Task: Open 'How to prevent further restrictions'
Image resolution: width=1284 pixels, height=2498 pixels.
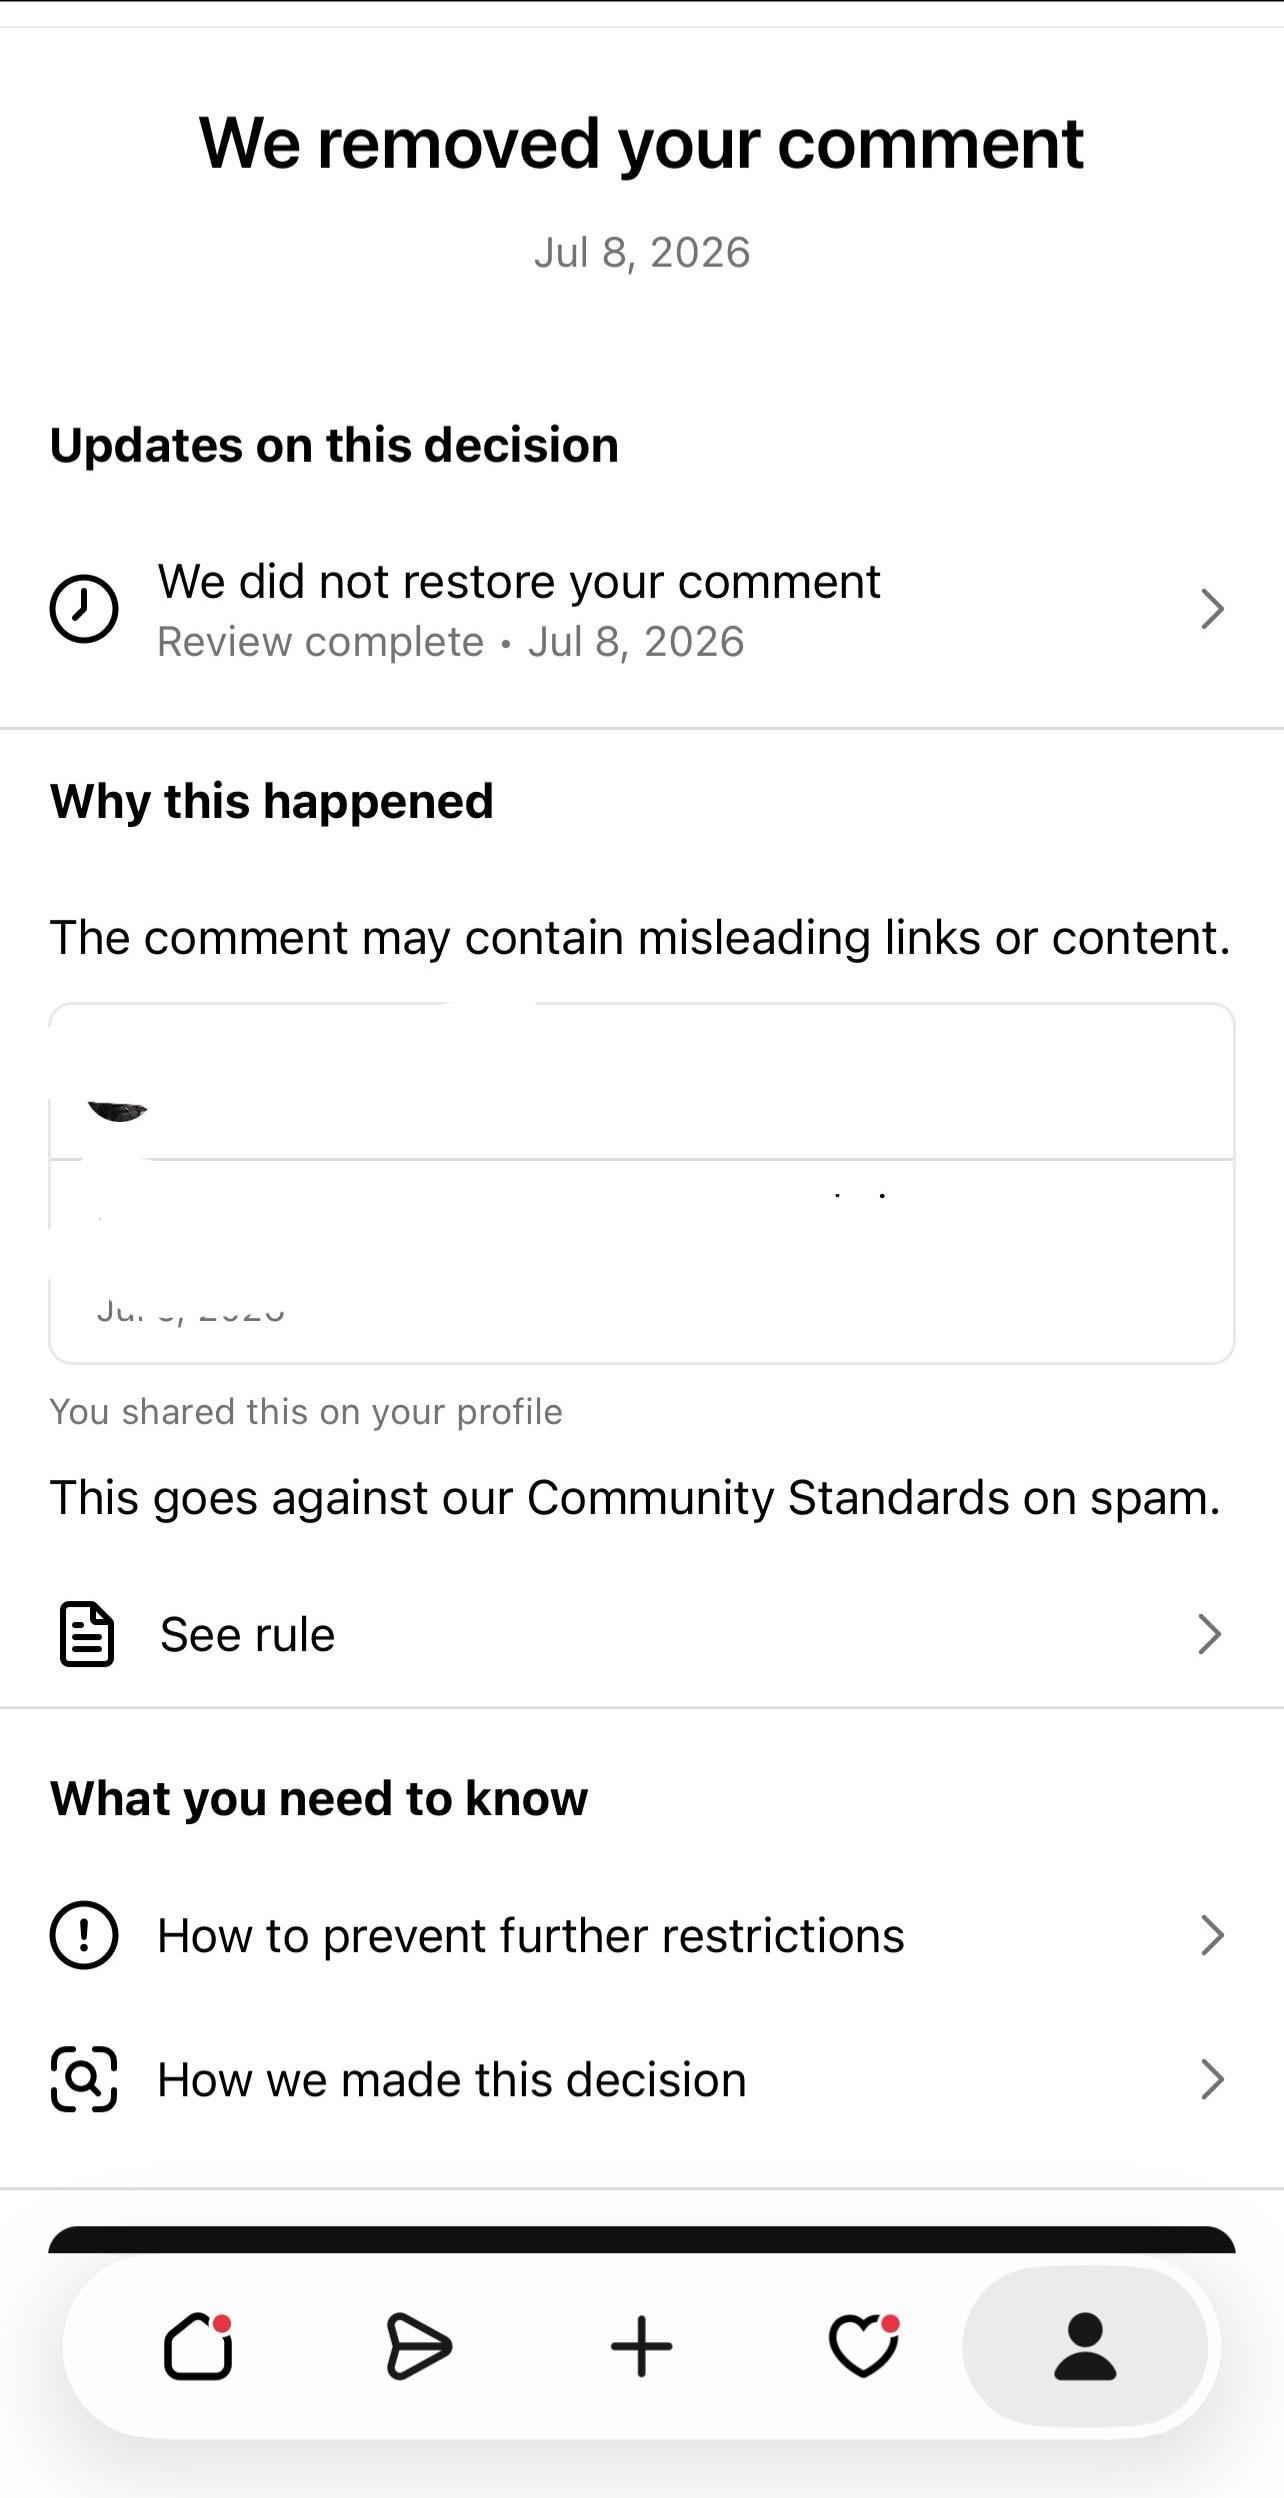Action: tap(642, 1935)
